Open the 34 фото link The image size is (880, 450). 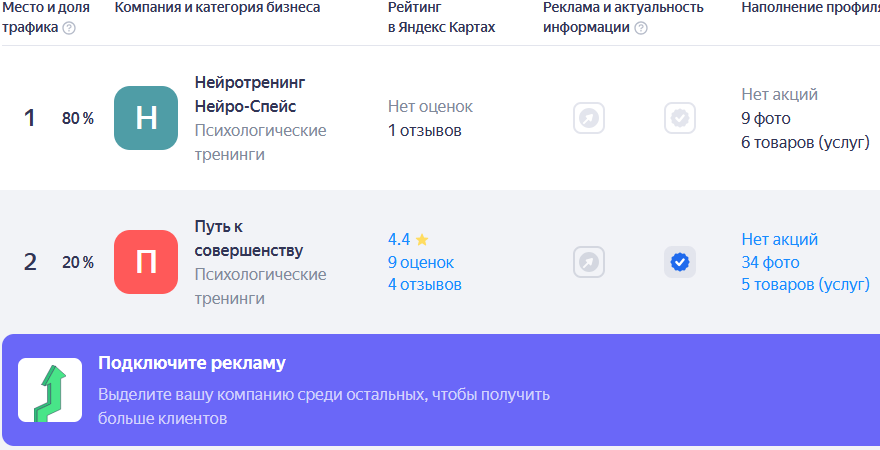pyautogui.click(x=770, y=262)
